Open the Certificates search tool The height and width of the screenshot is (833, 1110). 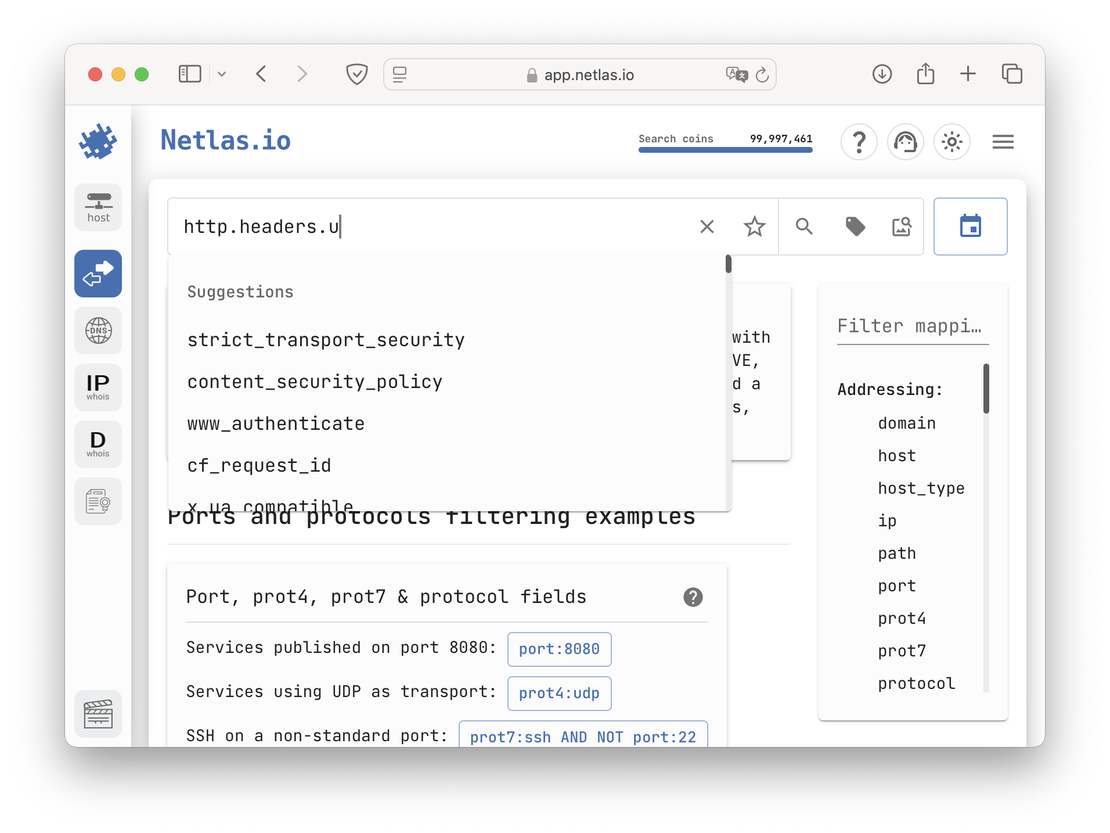tap(98, 501)
